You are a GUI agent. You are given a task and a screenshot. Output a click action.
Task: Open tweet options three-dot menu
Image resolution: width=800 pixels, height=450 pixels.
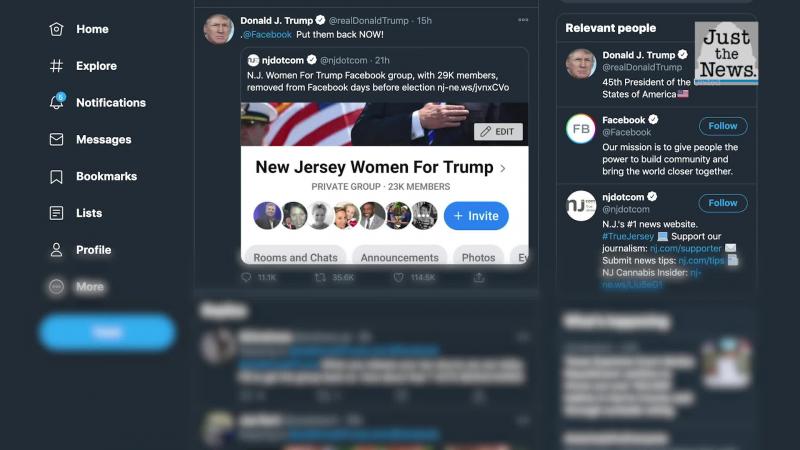click(x=523, y=20)
